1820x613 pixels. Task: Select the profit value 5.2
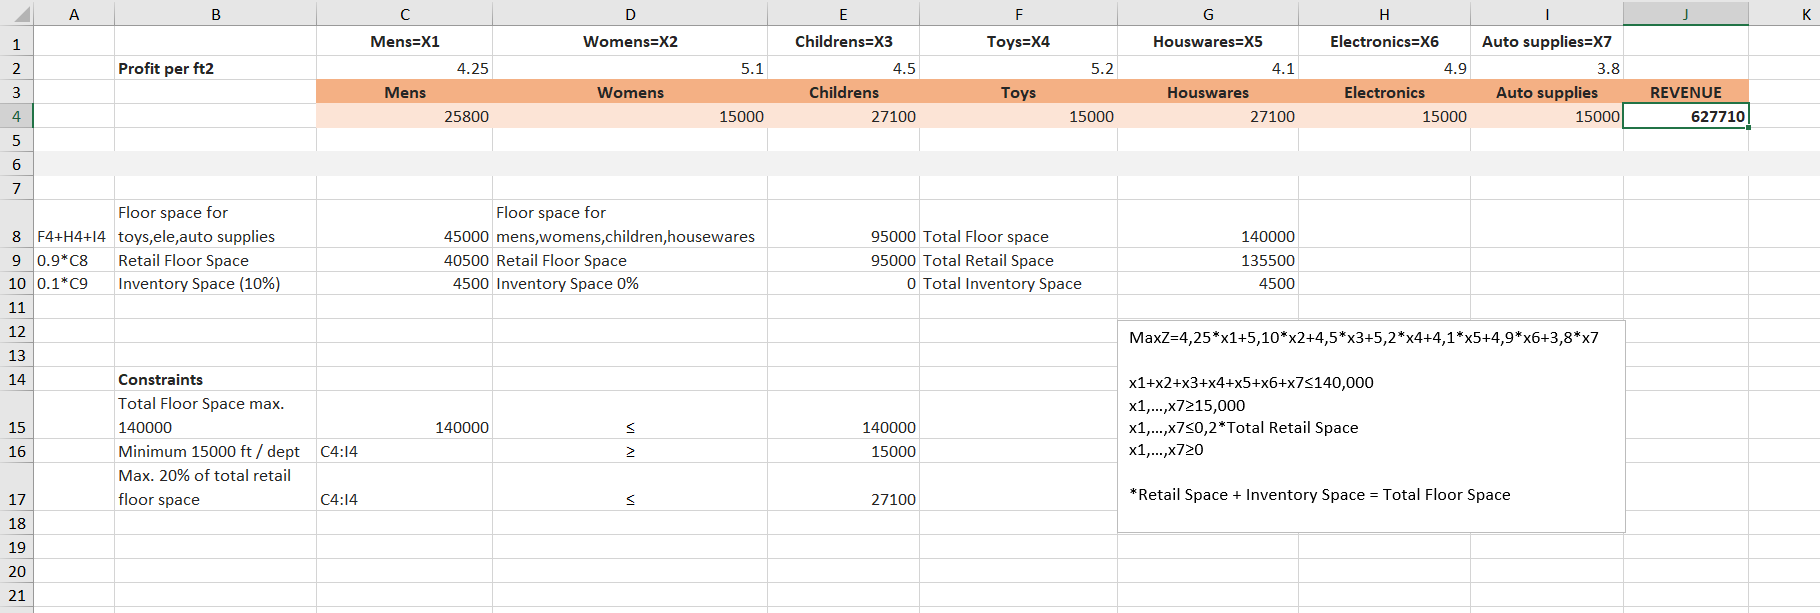tap(1018, 68)
